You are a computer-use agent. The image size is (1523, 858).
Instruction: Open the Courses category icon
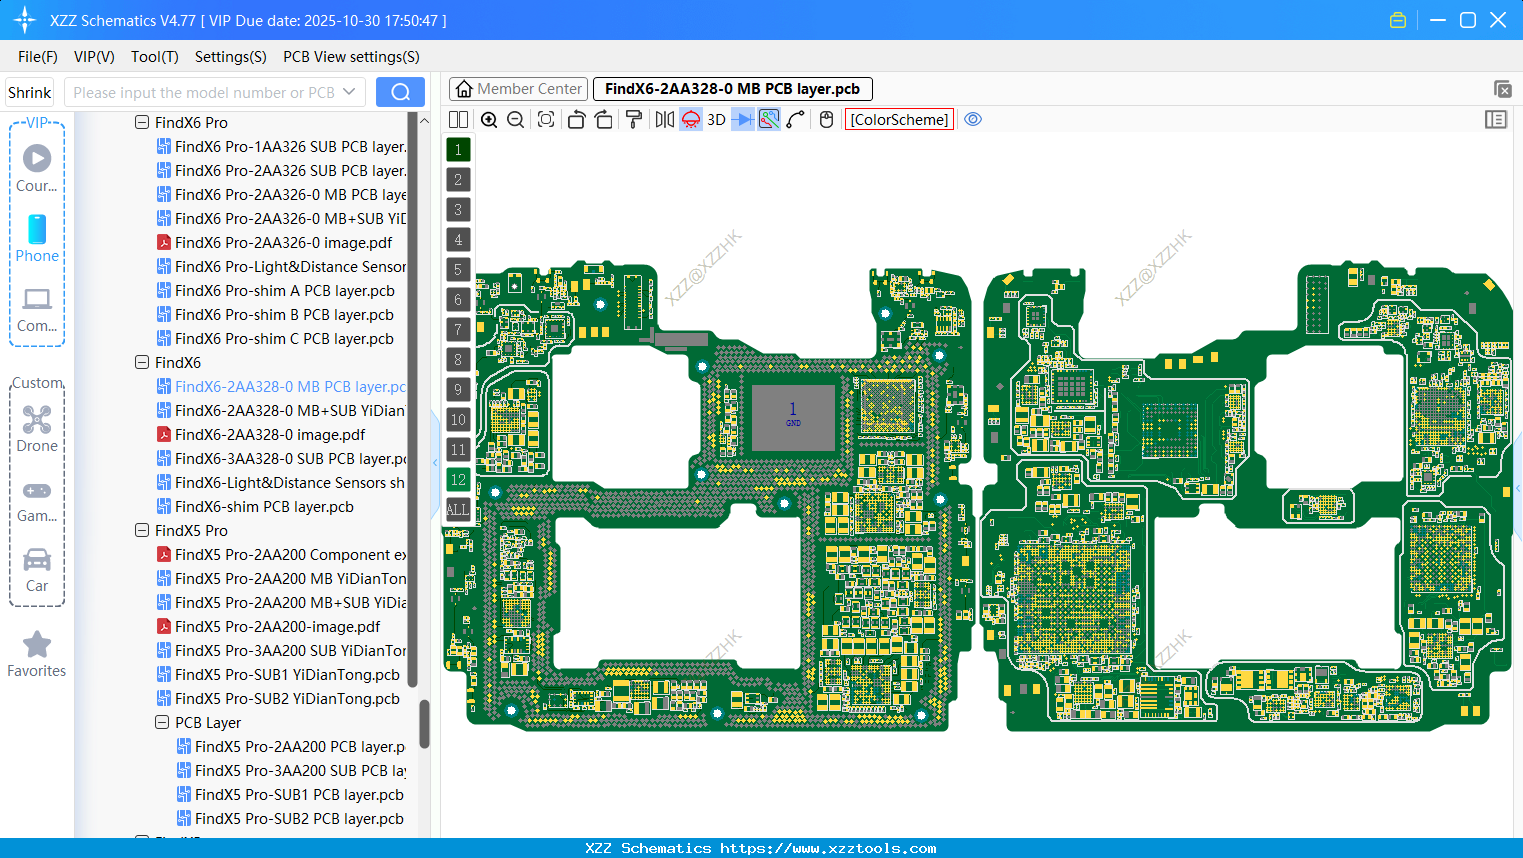[37, 168]
